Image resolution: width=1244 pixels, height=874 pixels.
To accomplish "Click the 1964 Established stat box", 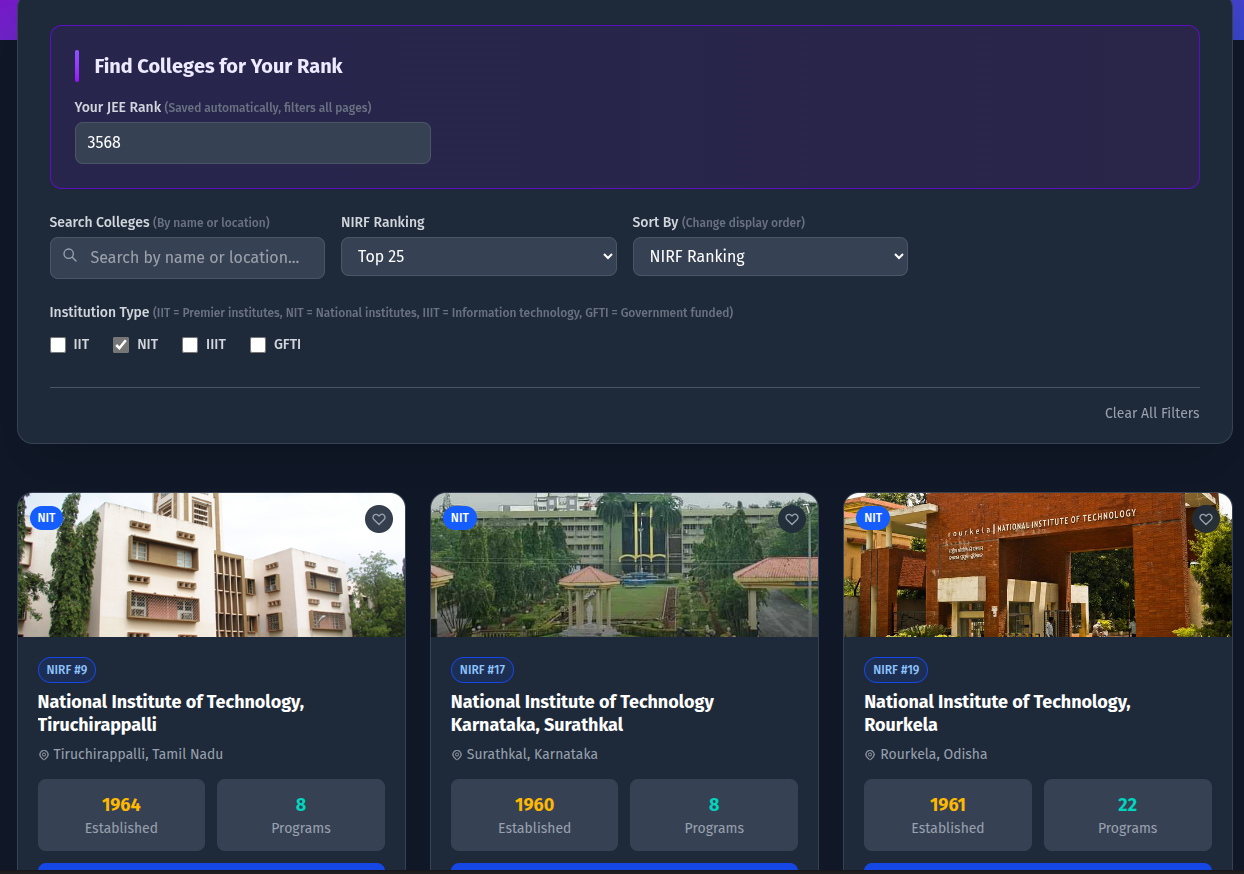I will 121,815.
